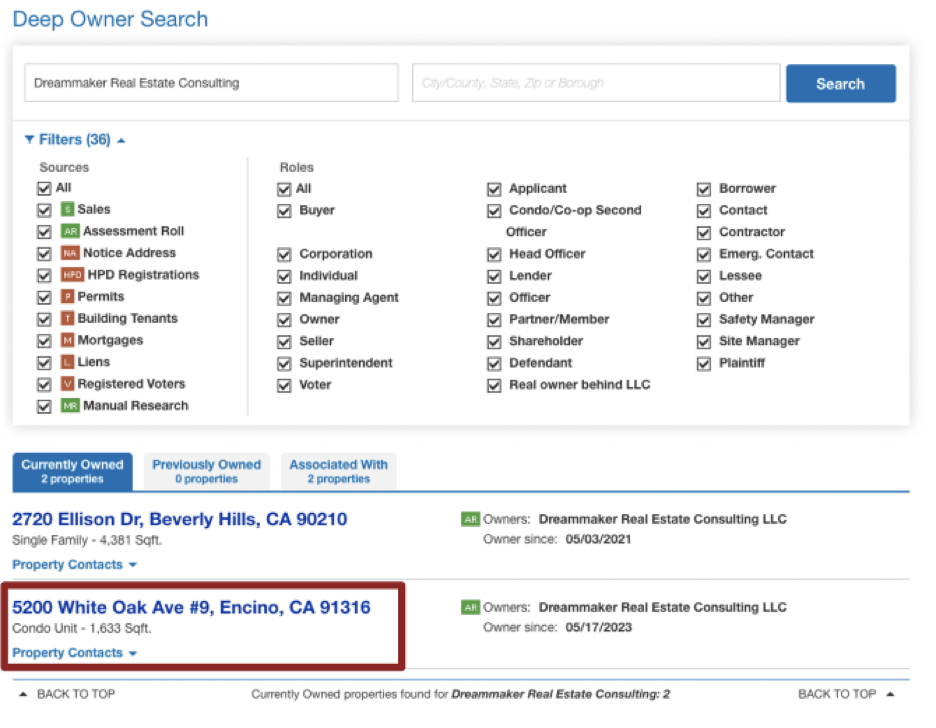Click the Notice Address NA icon
Screen dimensions: 936x728
[70, 253]
